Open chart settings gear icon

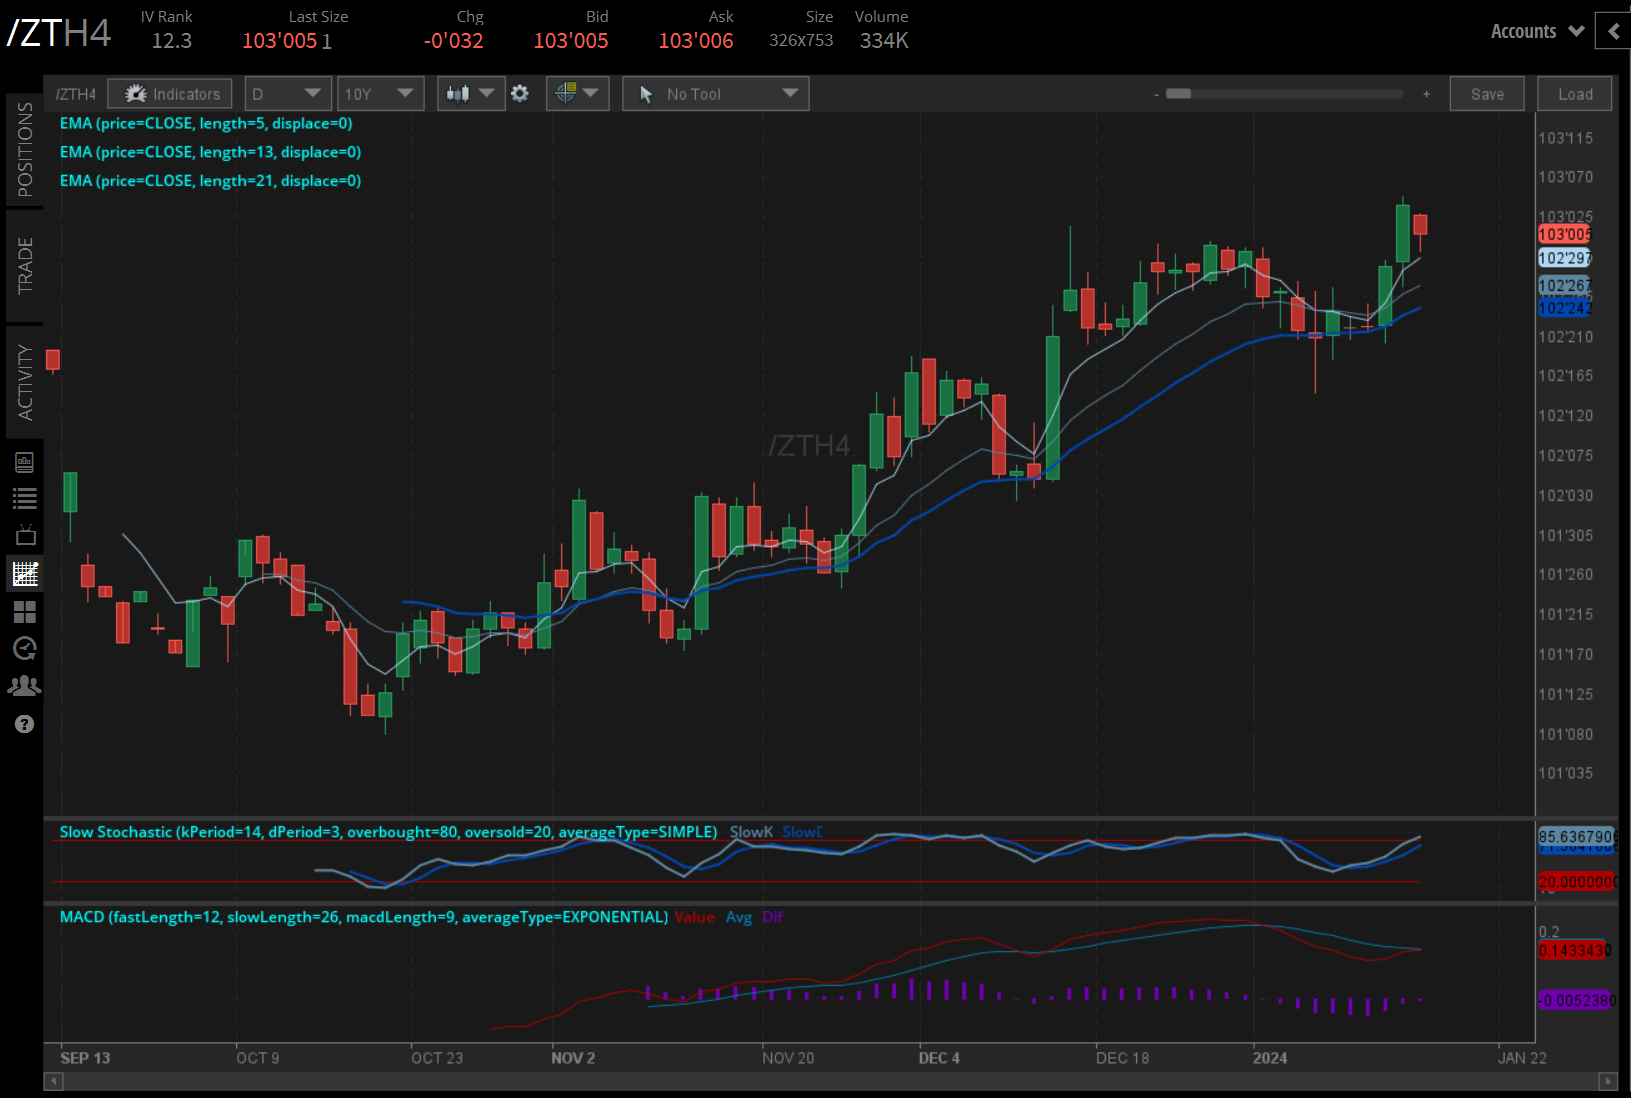pos(520,94)
